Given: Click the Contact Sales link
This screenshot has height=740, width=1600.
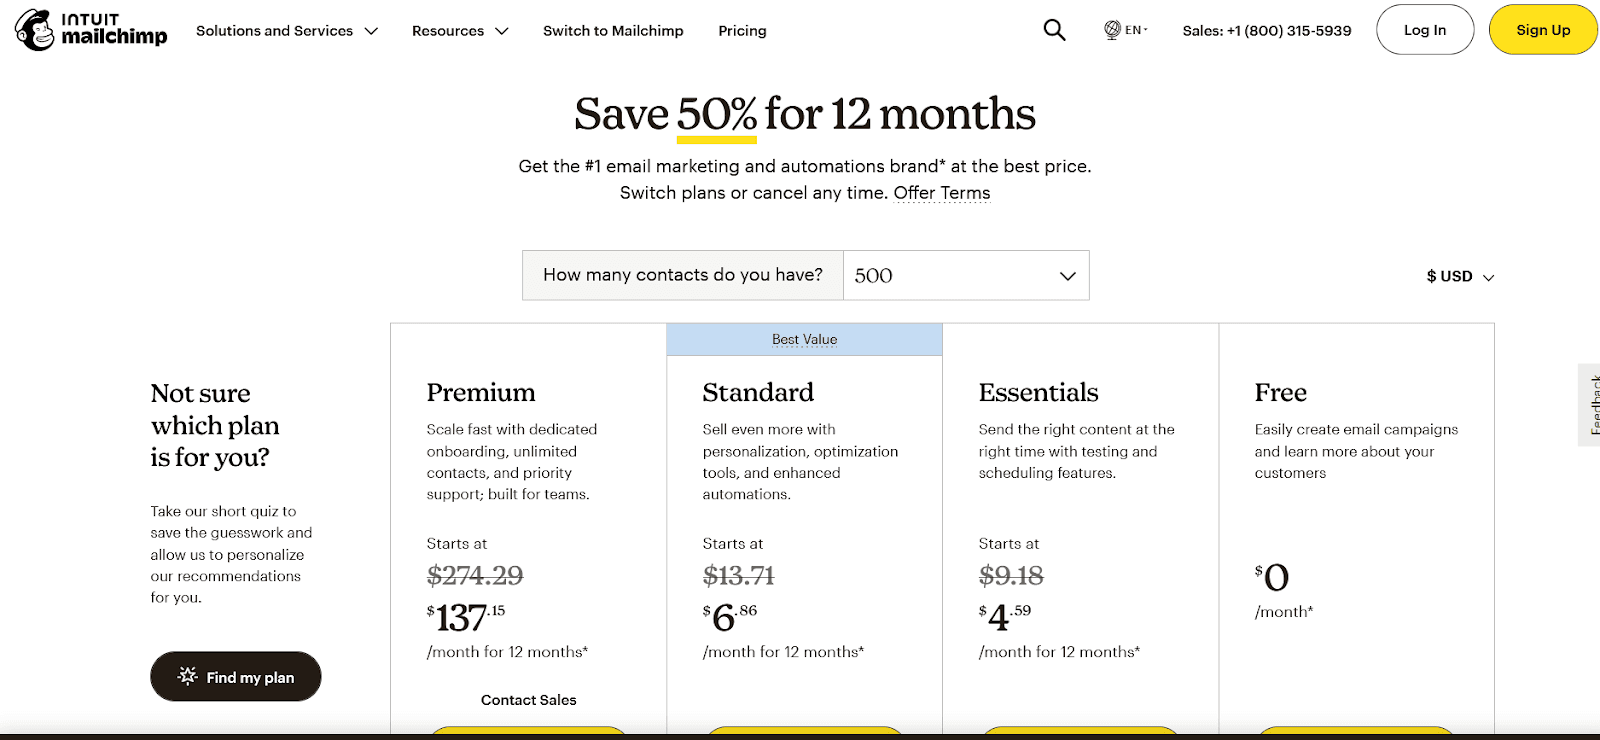Looking at the screenshot, I should pos(528,700).
